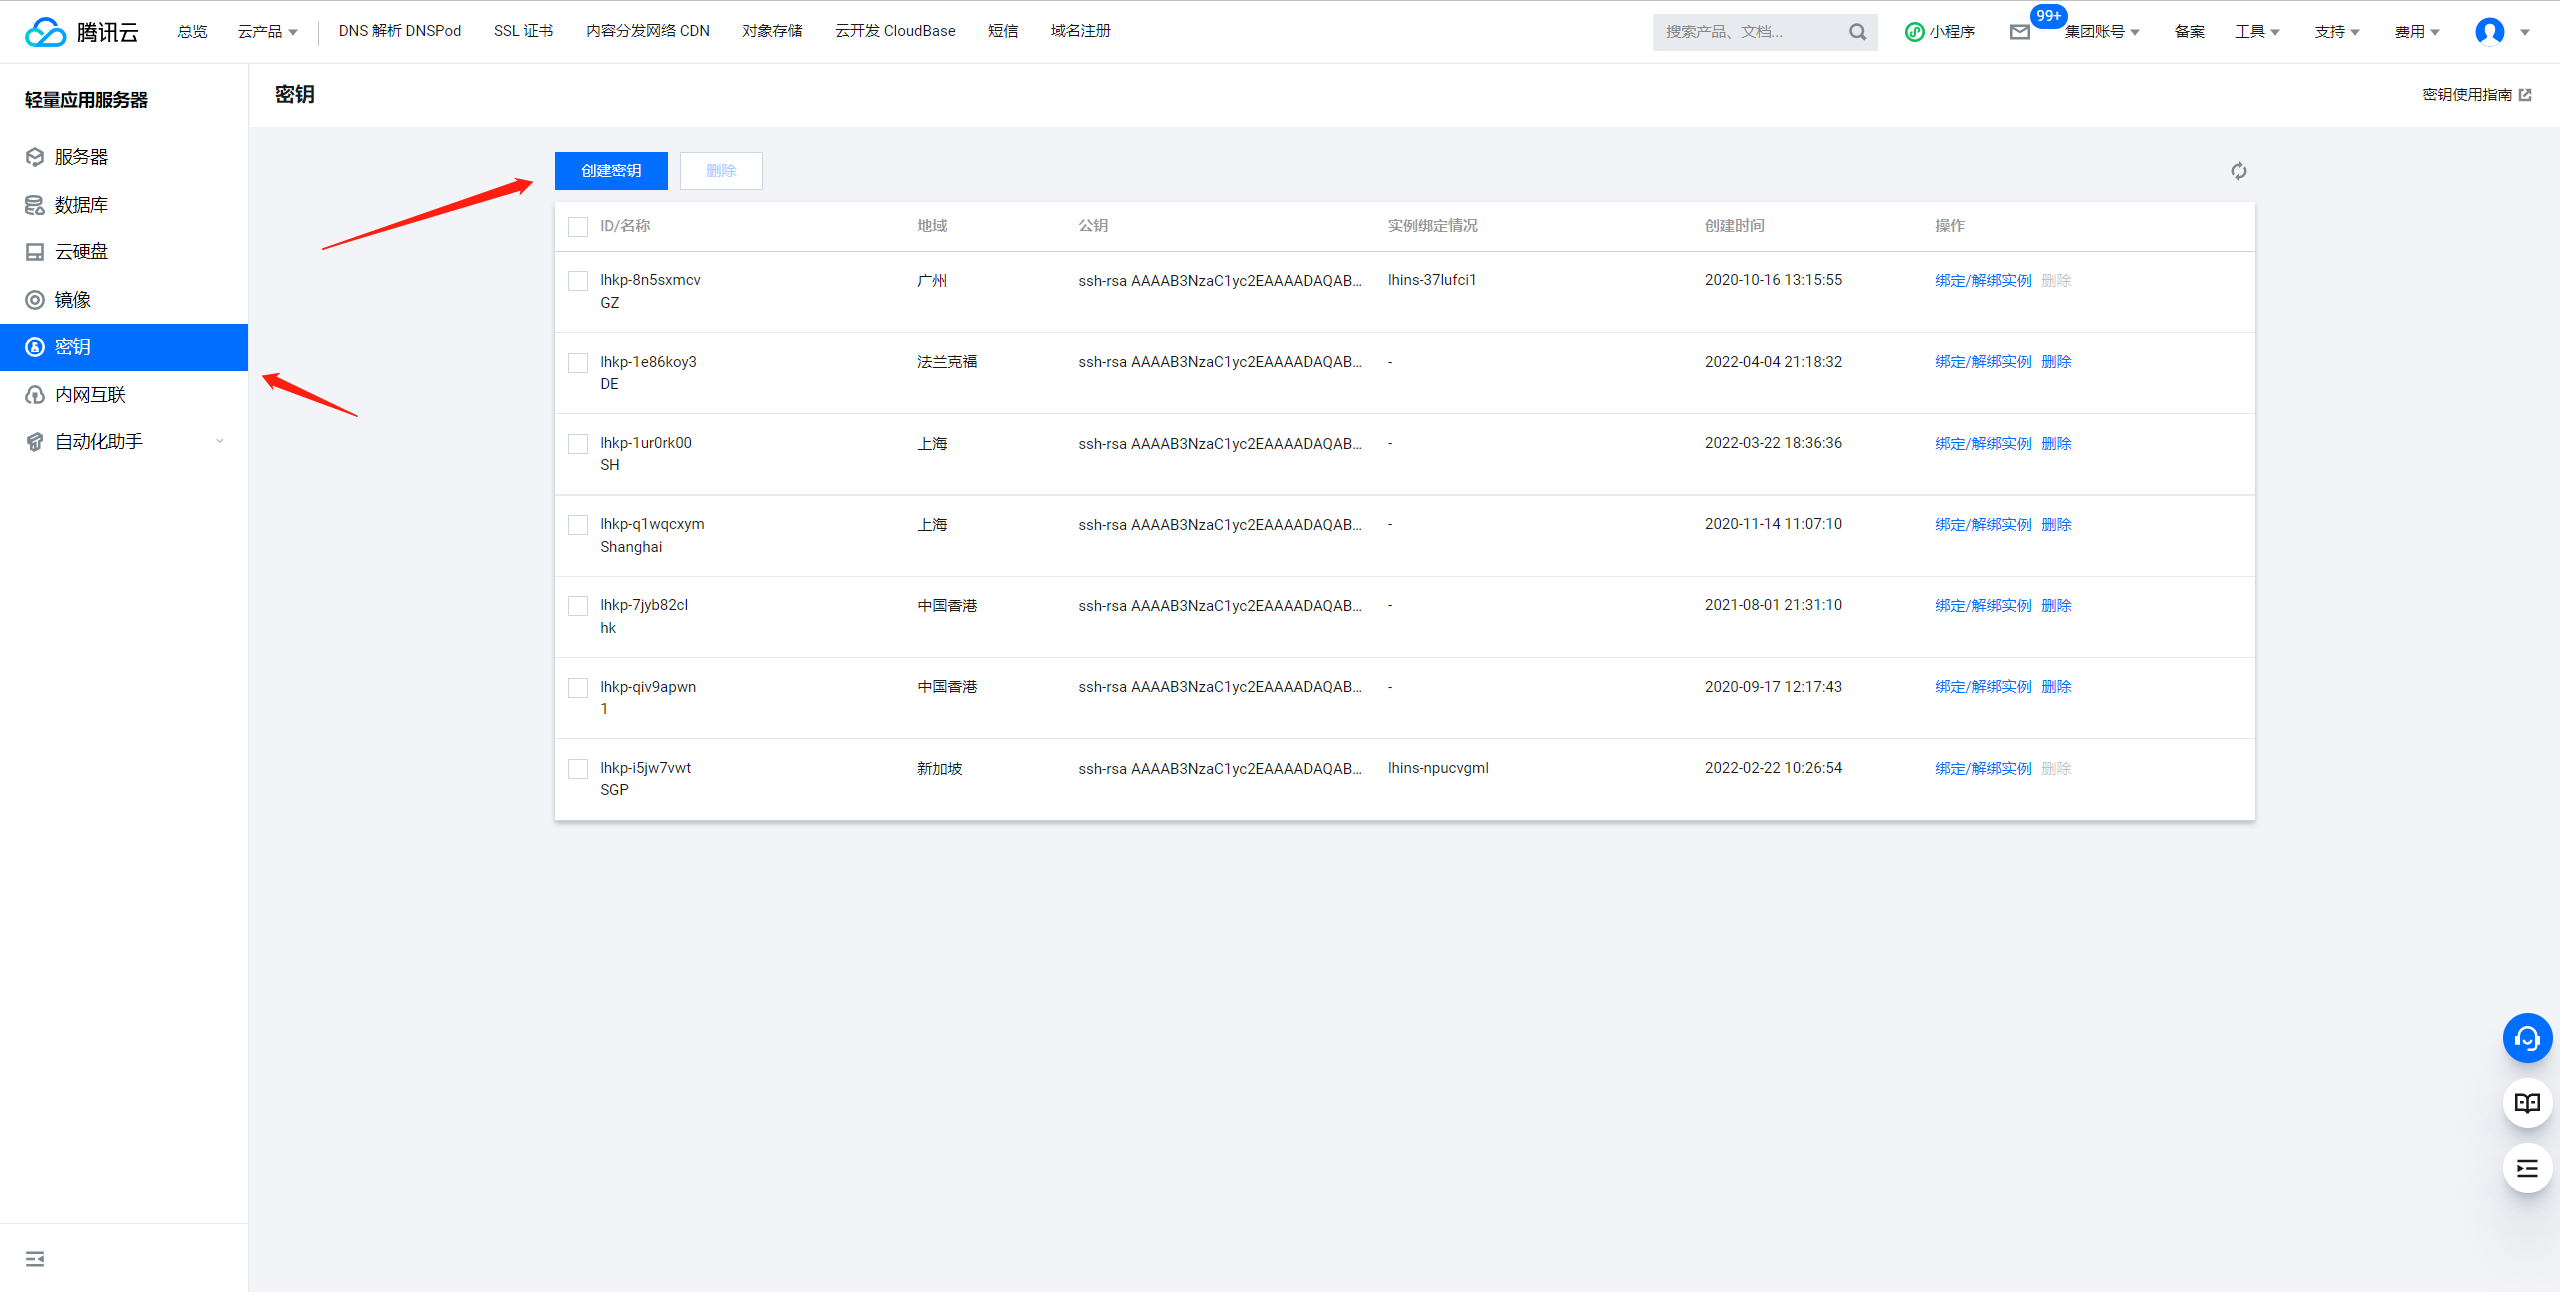Open the 费用 dropdown menu
The image size is (2560, 1292).
click(x=2416, y=32)
